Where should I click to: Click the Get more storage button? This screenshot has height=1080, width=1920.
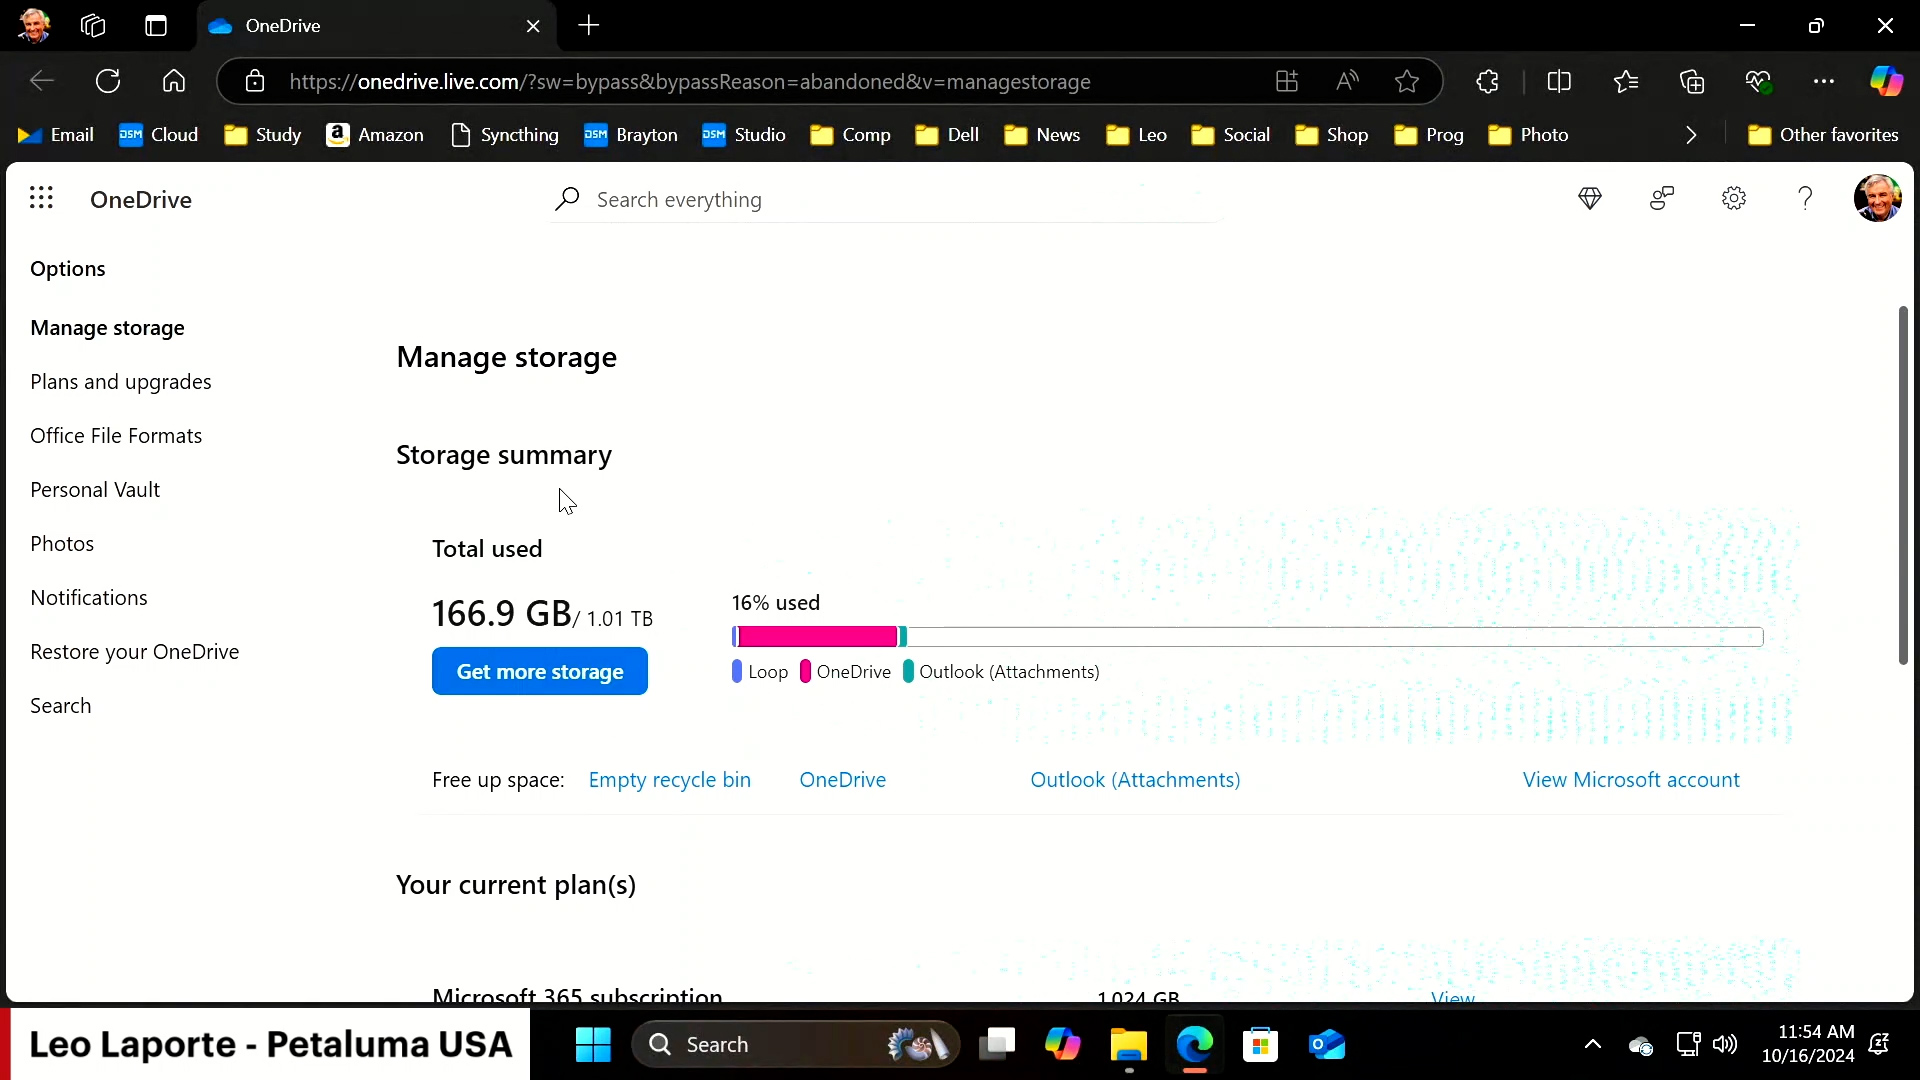[x=540, y=672]
